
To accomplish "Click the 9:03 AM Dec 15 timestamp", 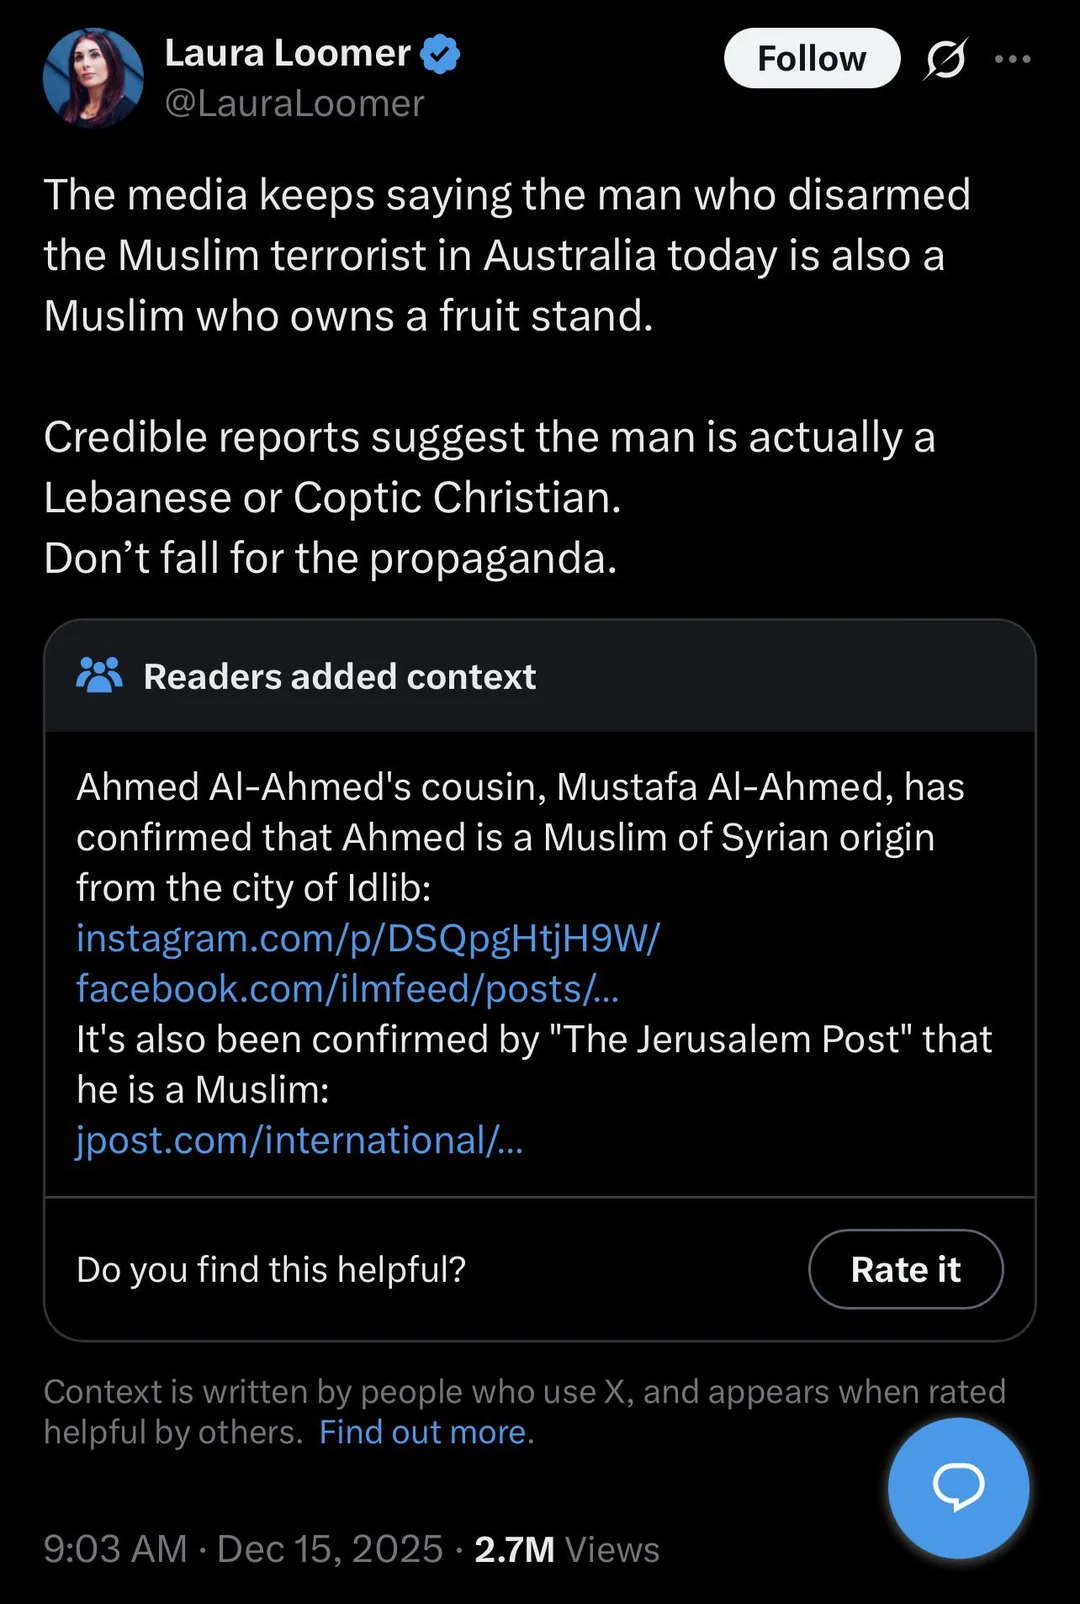I will coord(243,1549).
